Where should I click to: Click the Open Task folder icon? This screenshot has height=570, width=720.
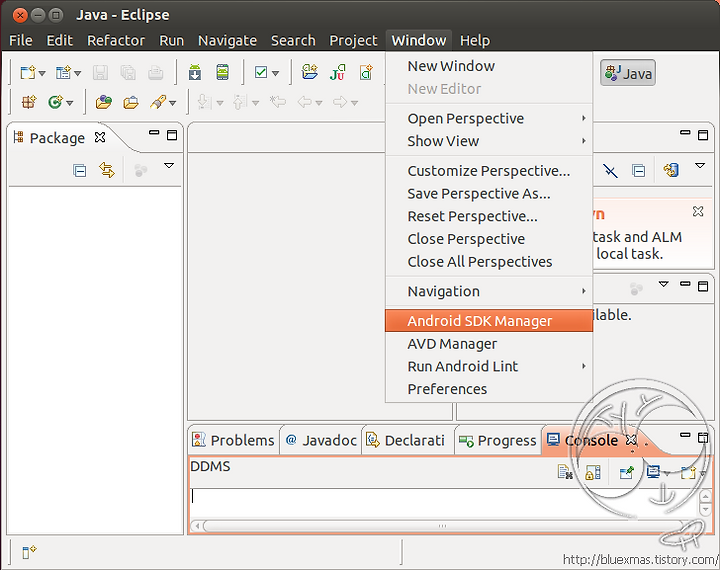click(131, 102)
